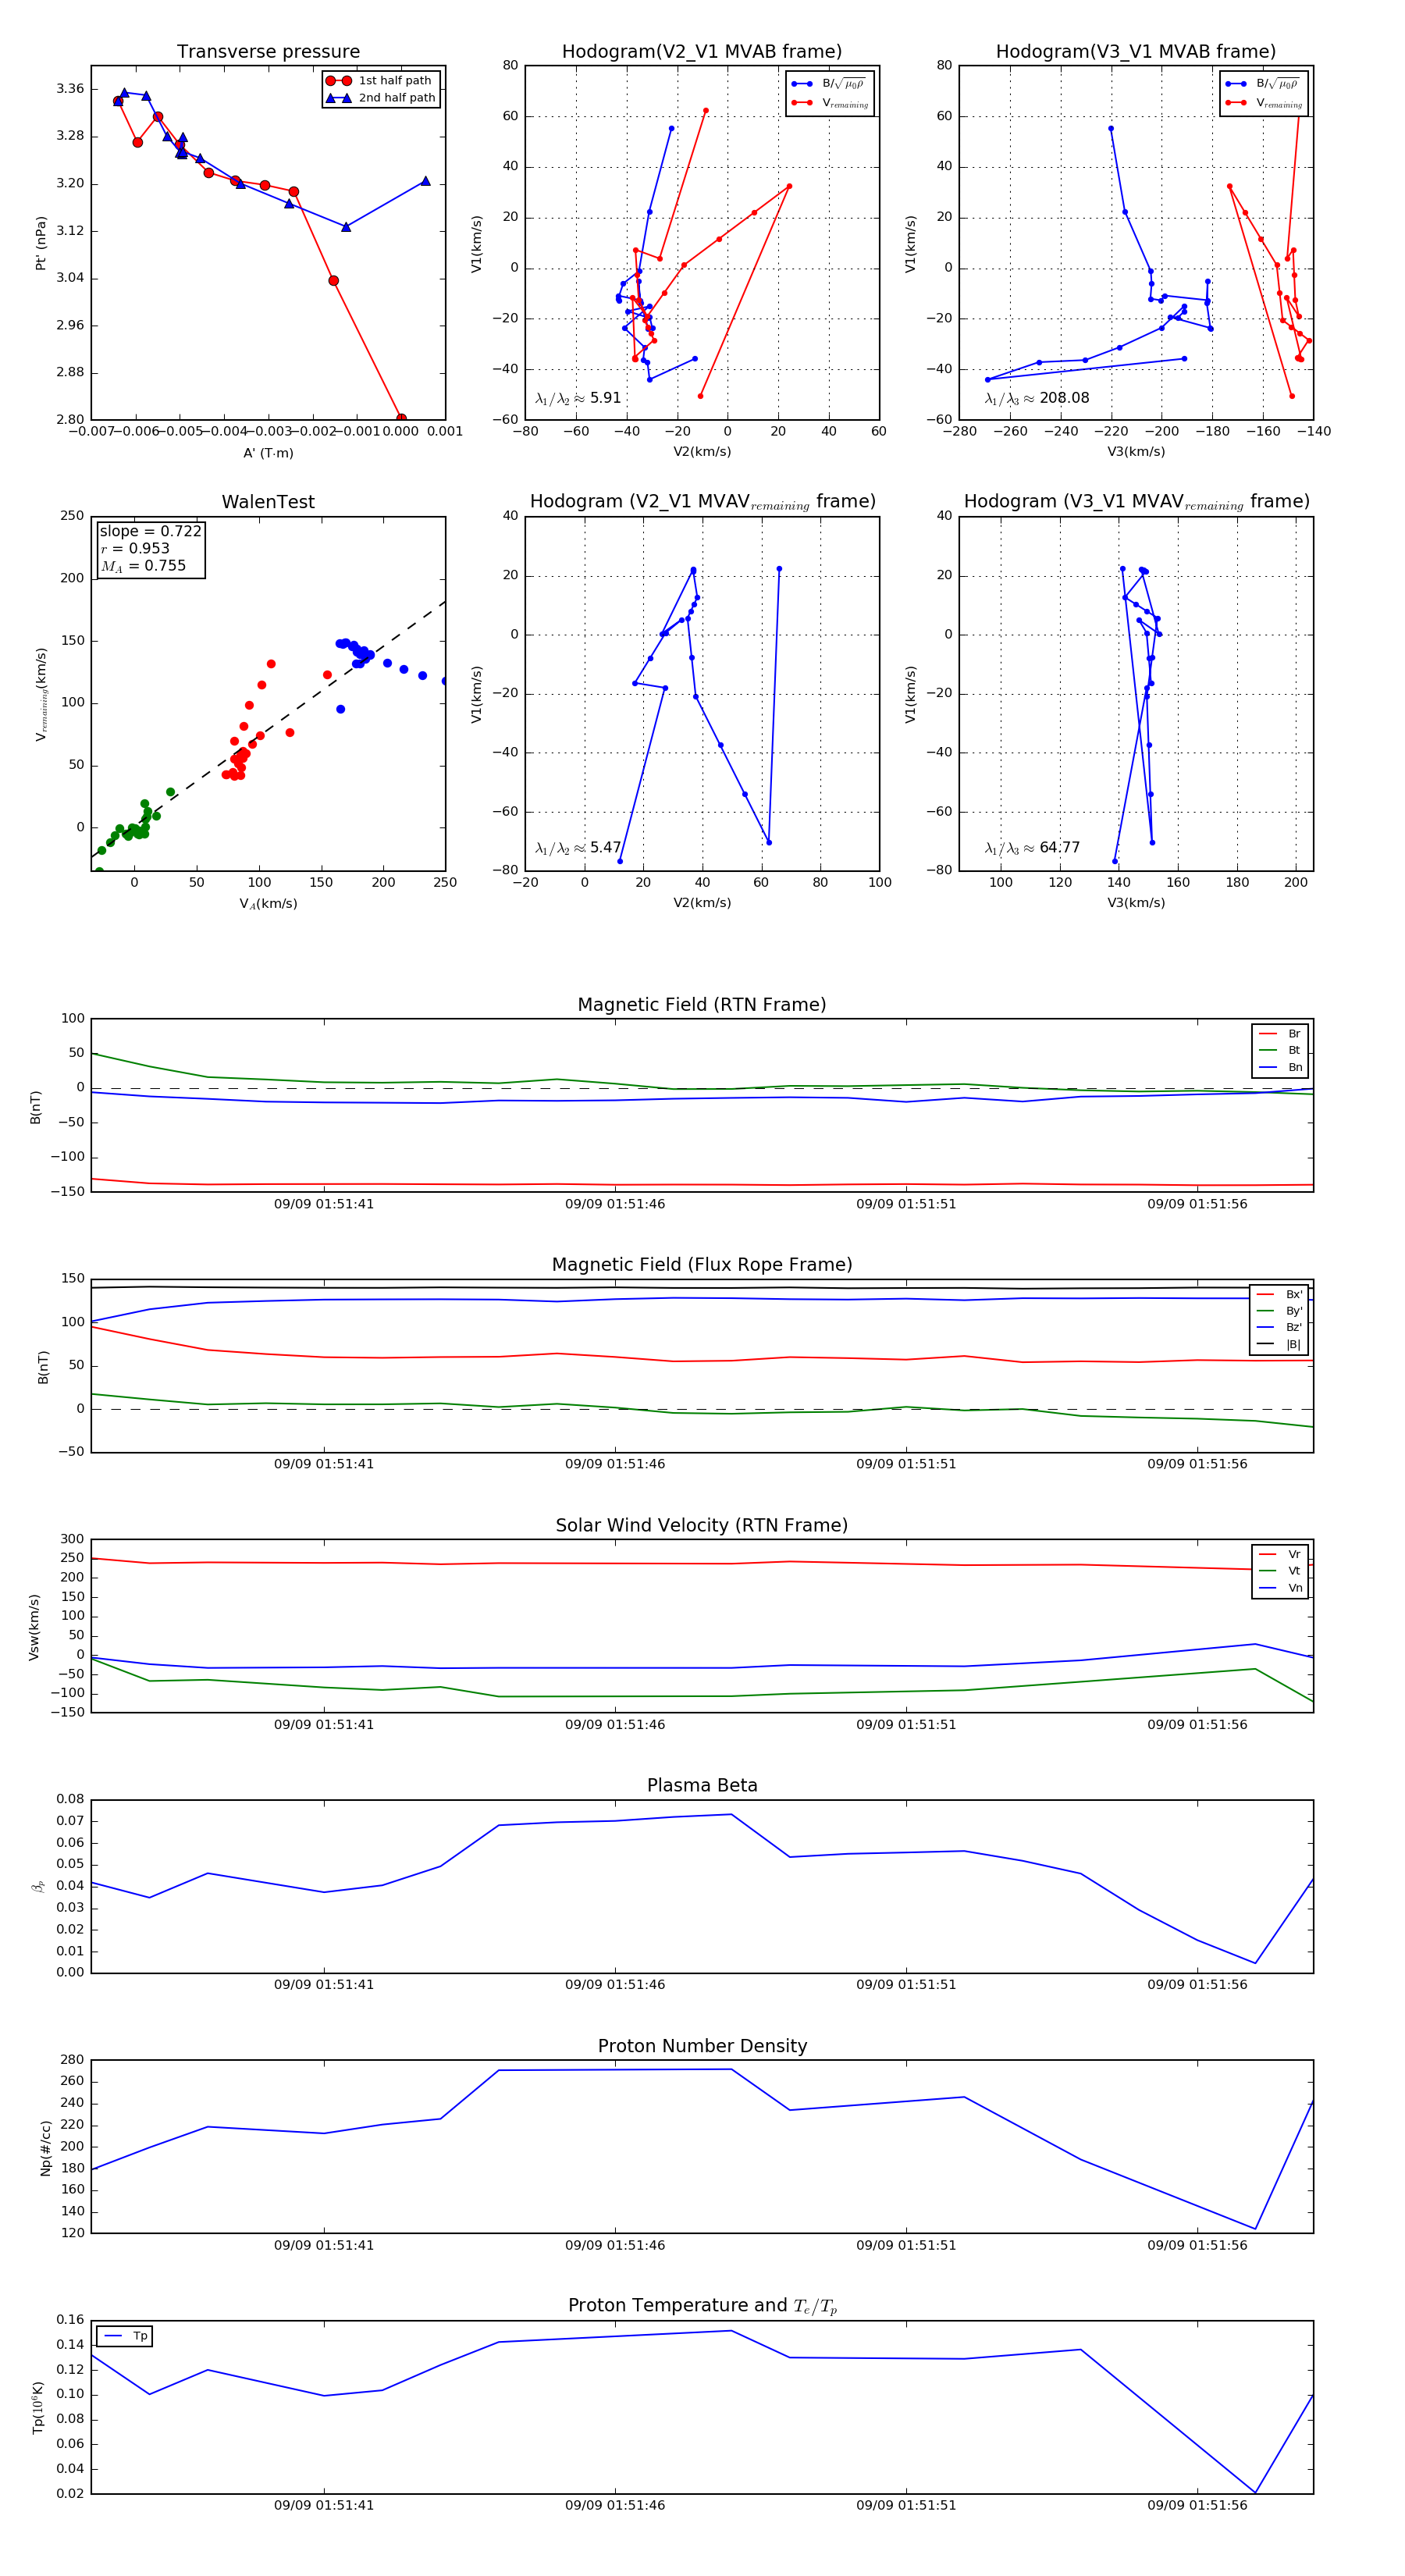
Task: Click the 'Bt' legend entry
Action: 1281,1051
